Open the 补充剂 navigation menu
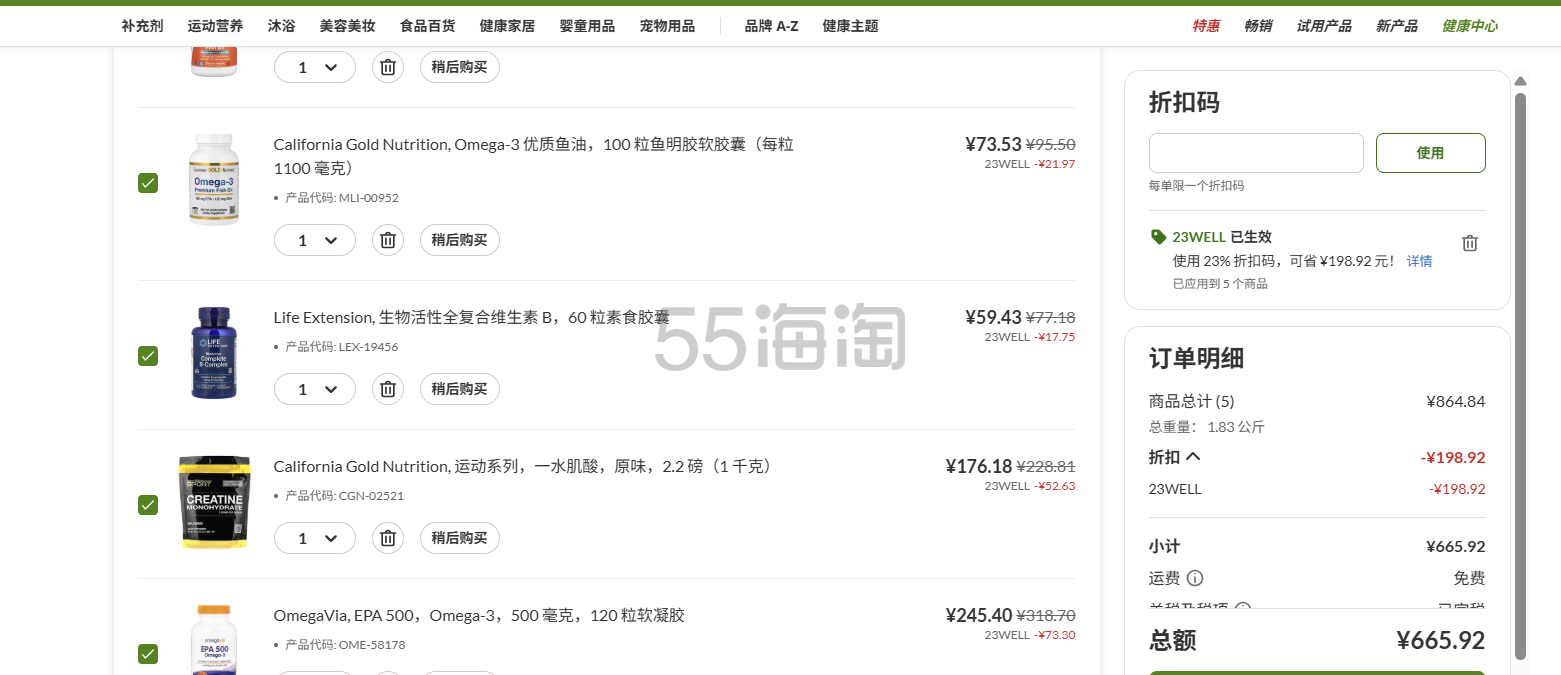This screenshot has height=675, width=1561. [142, 26]
